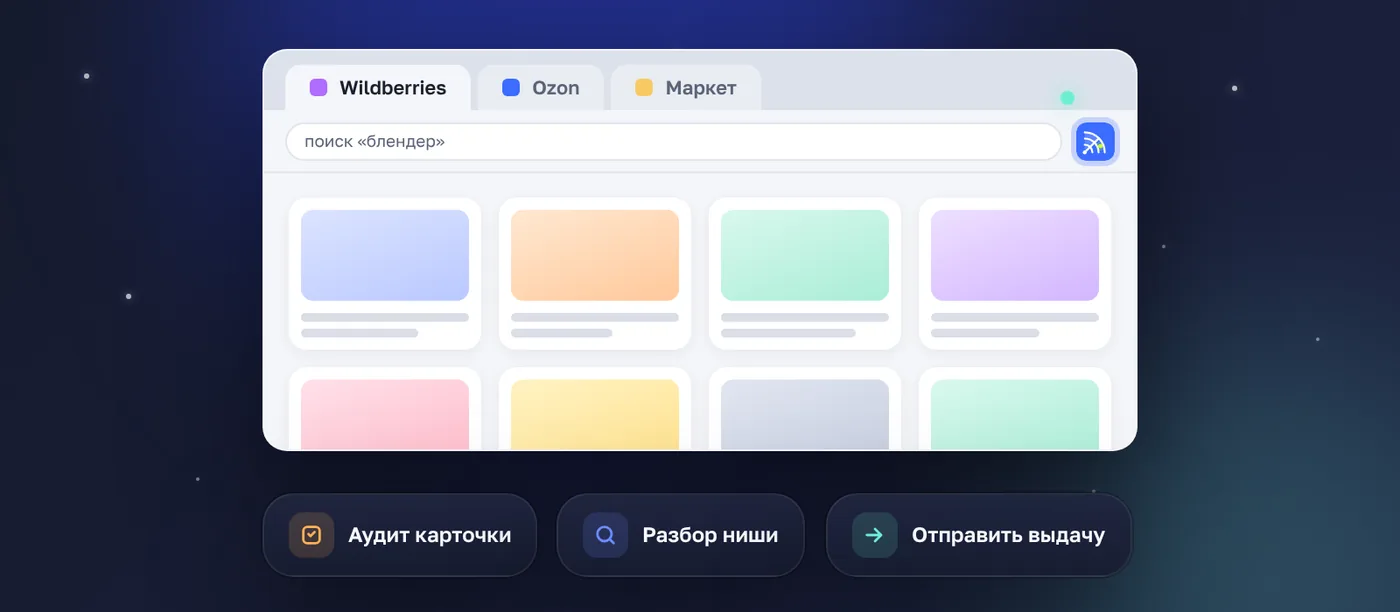The width and height of the screenshot is (1400, 612).
Task: Switch to the Wildberries tab
Action: [378, 88]
